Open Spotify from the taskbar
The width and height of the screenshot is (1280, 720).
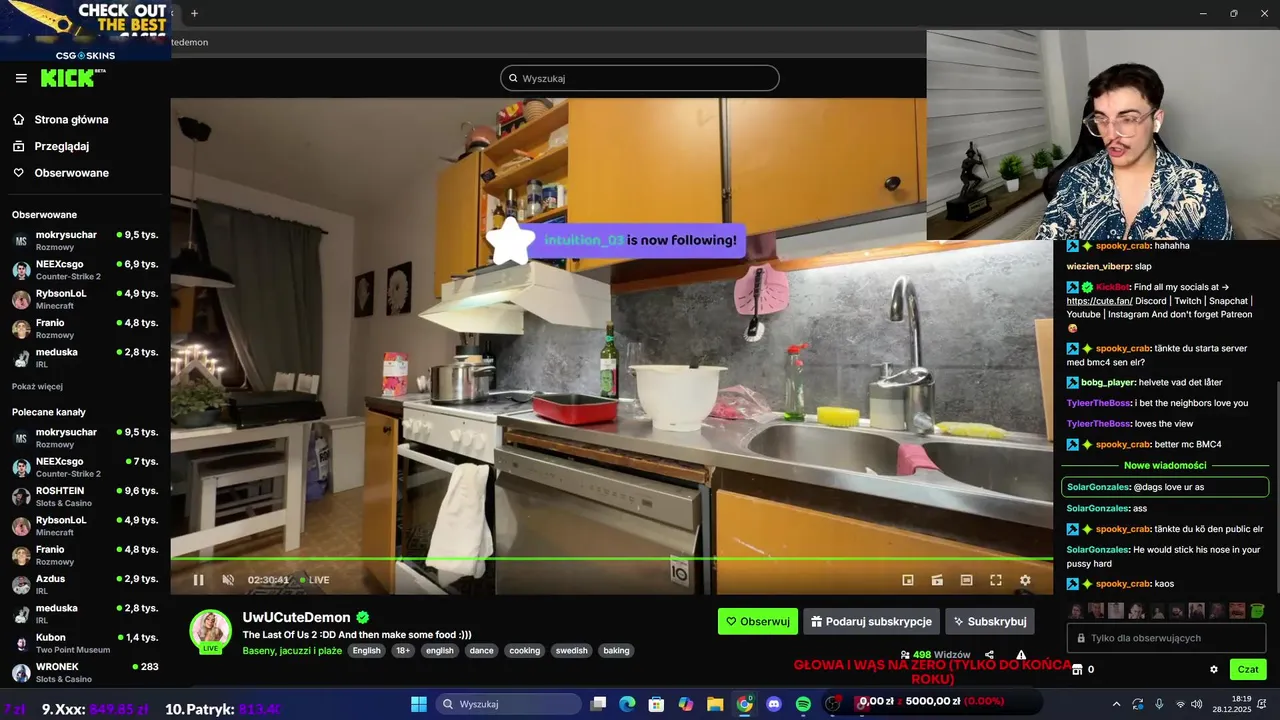pos(803,704)
